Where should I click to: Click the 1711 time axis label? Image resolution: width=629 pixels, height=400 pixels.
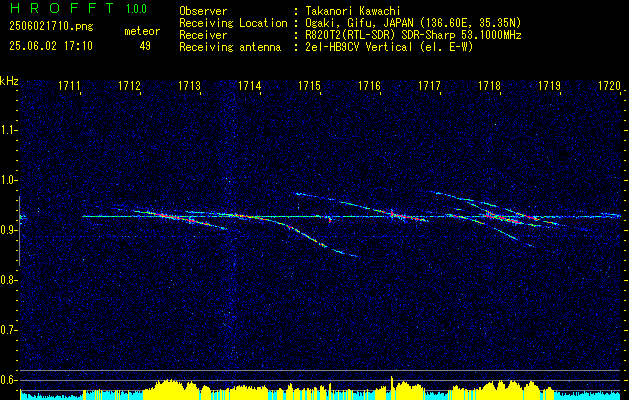(x=70, y=86)
